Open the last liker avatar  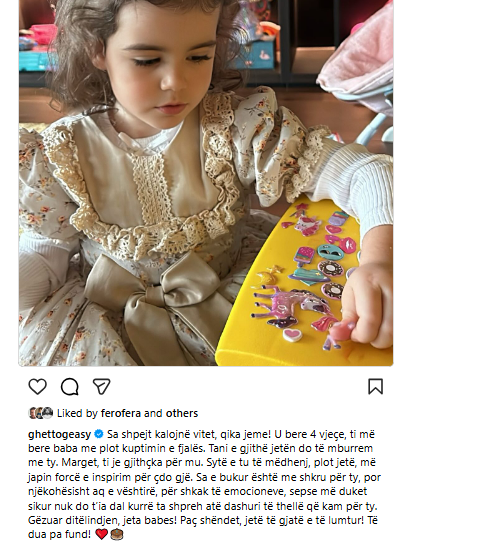pos(48,413)
